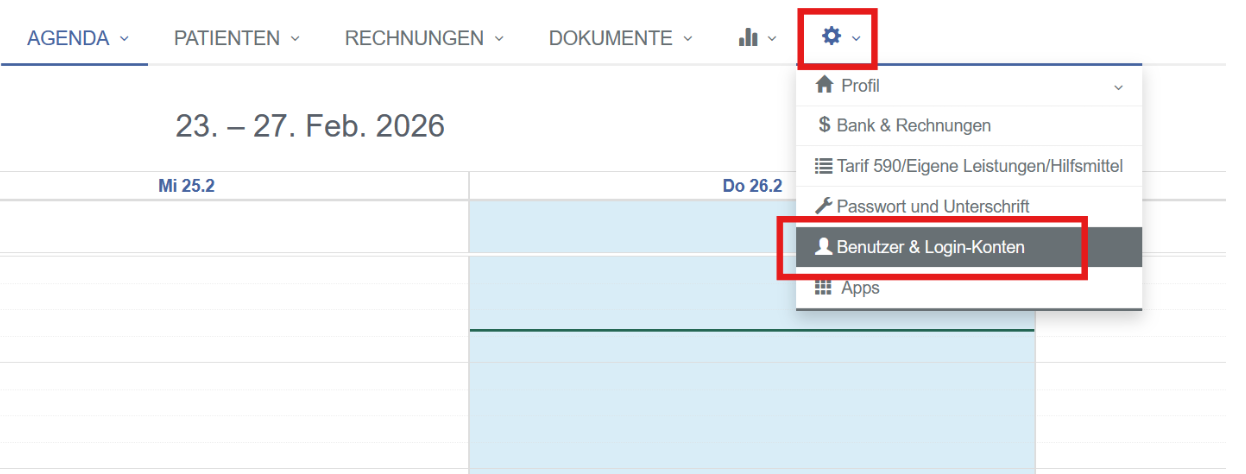Click the wrench icon for Passwort und Unterschrift
The height and width of the screenshot is (474, 1246).
(x=824, y=206)
